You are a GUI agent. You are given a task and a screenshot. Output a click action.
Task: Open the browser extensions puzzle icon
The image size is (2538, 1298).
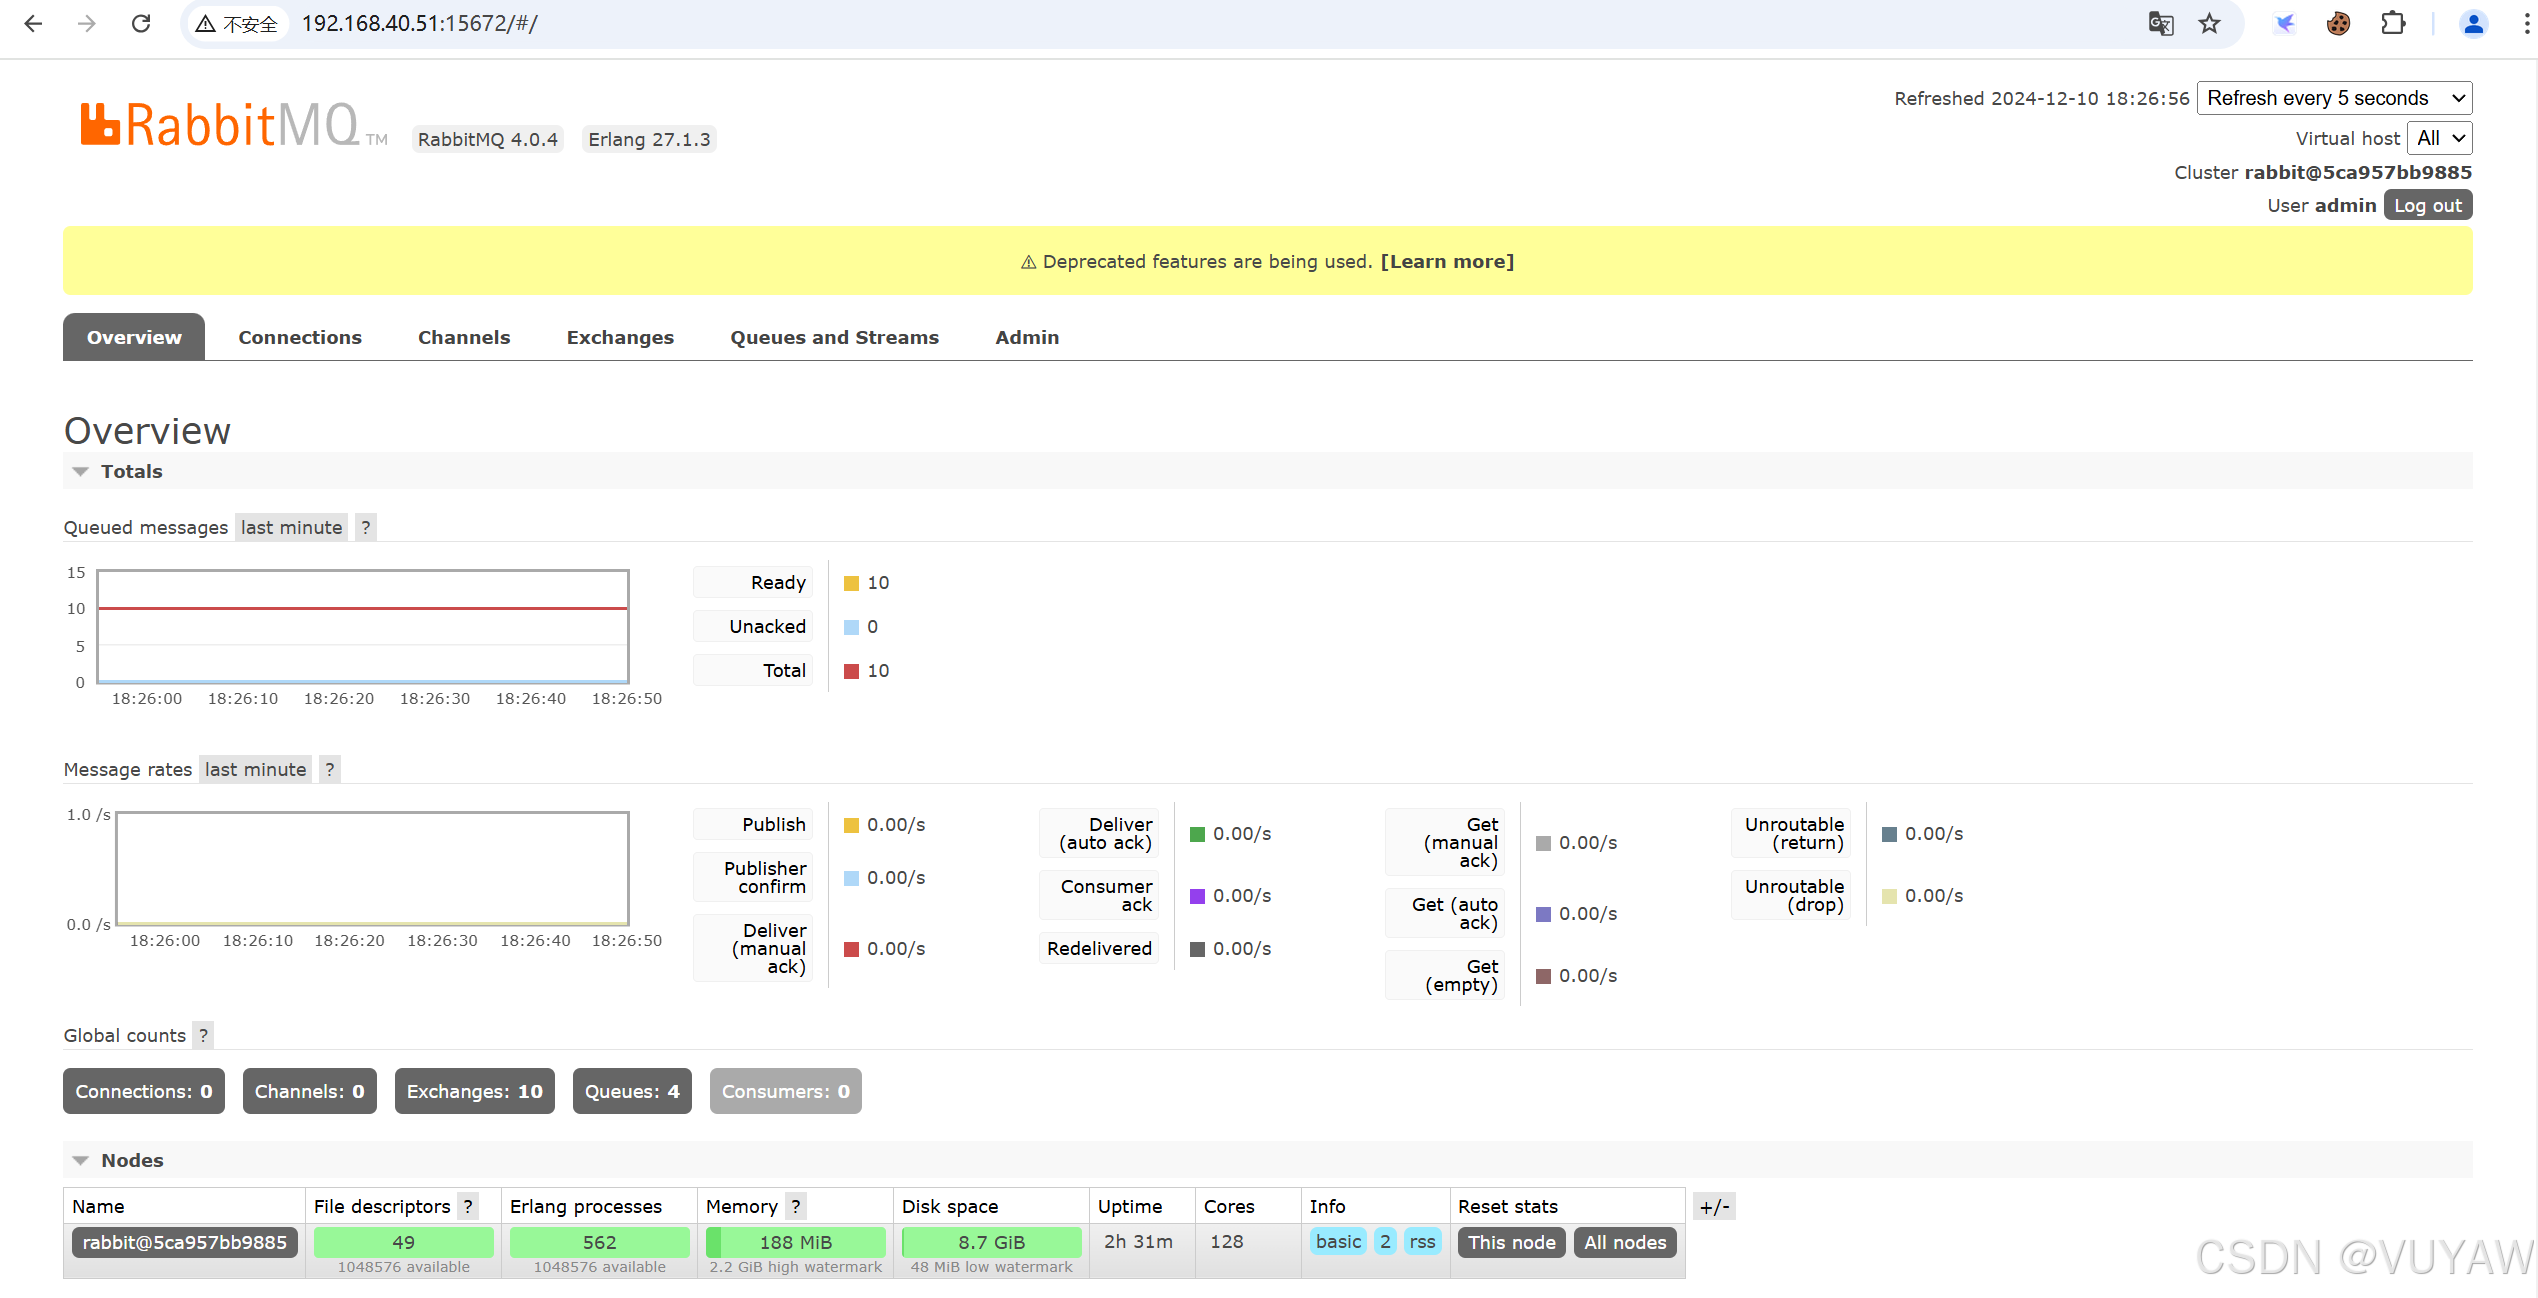pos(2393,23)
